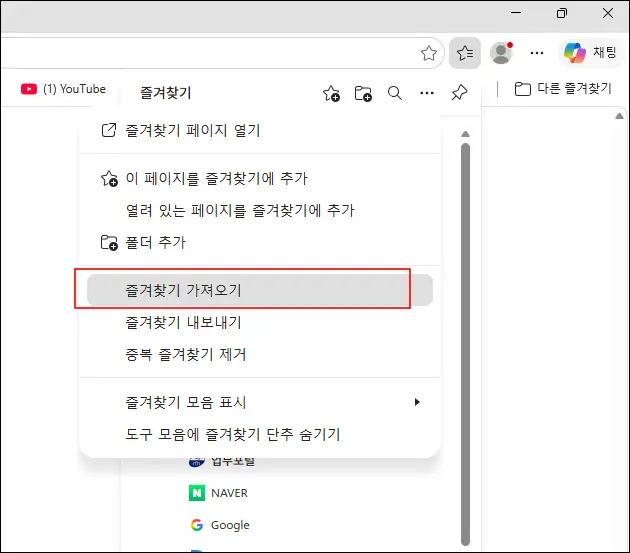Open NAVER favorite
Screen dimensions: 630x553
tap(218, 493)
